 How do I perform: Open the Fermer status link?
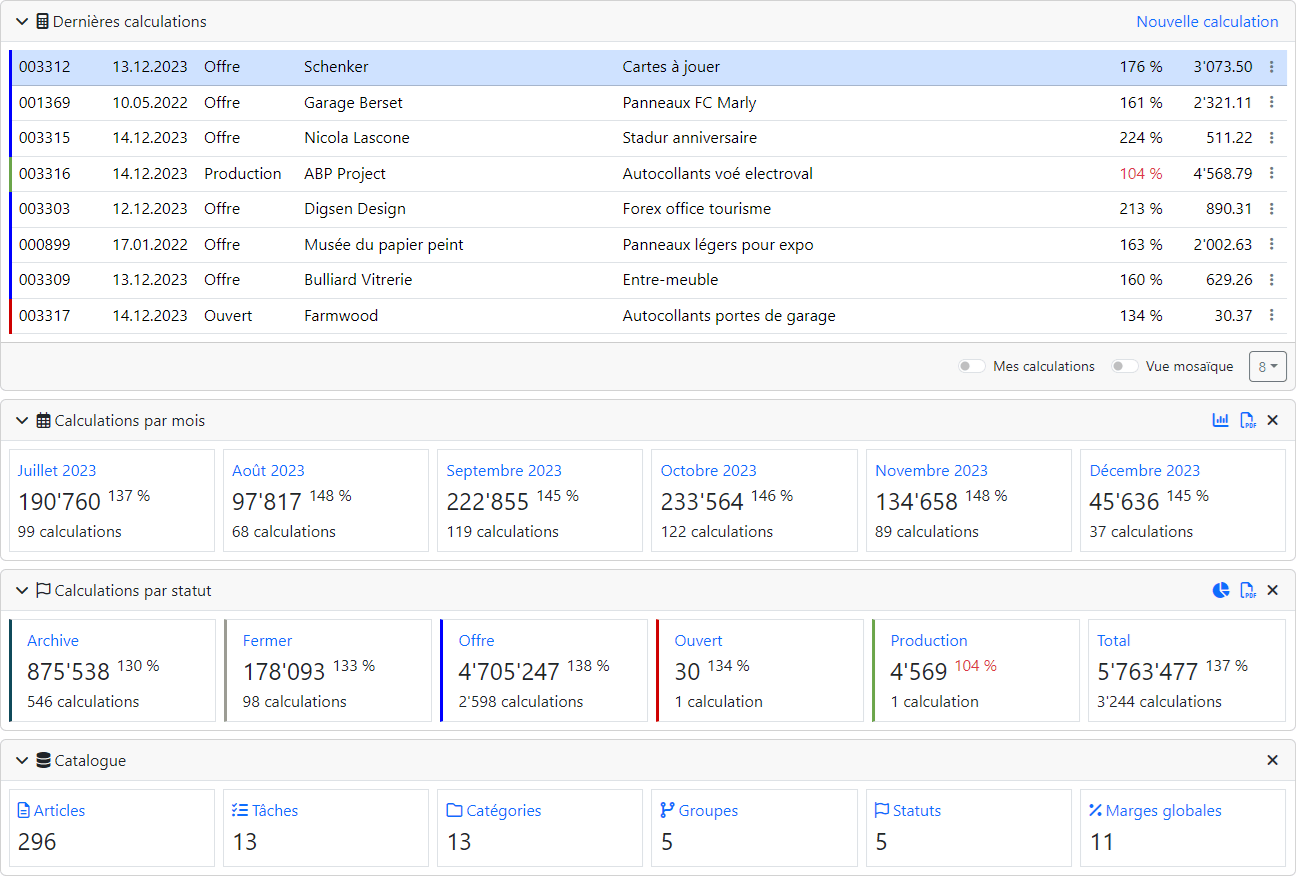267,640
